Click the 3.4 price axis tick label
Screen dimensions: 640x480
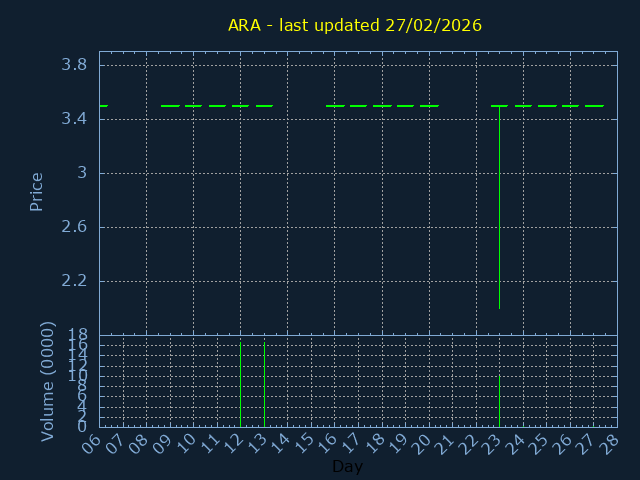[75, 119]
